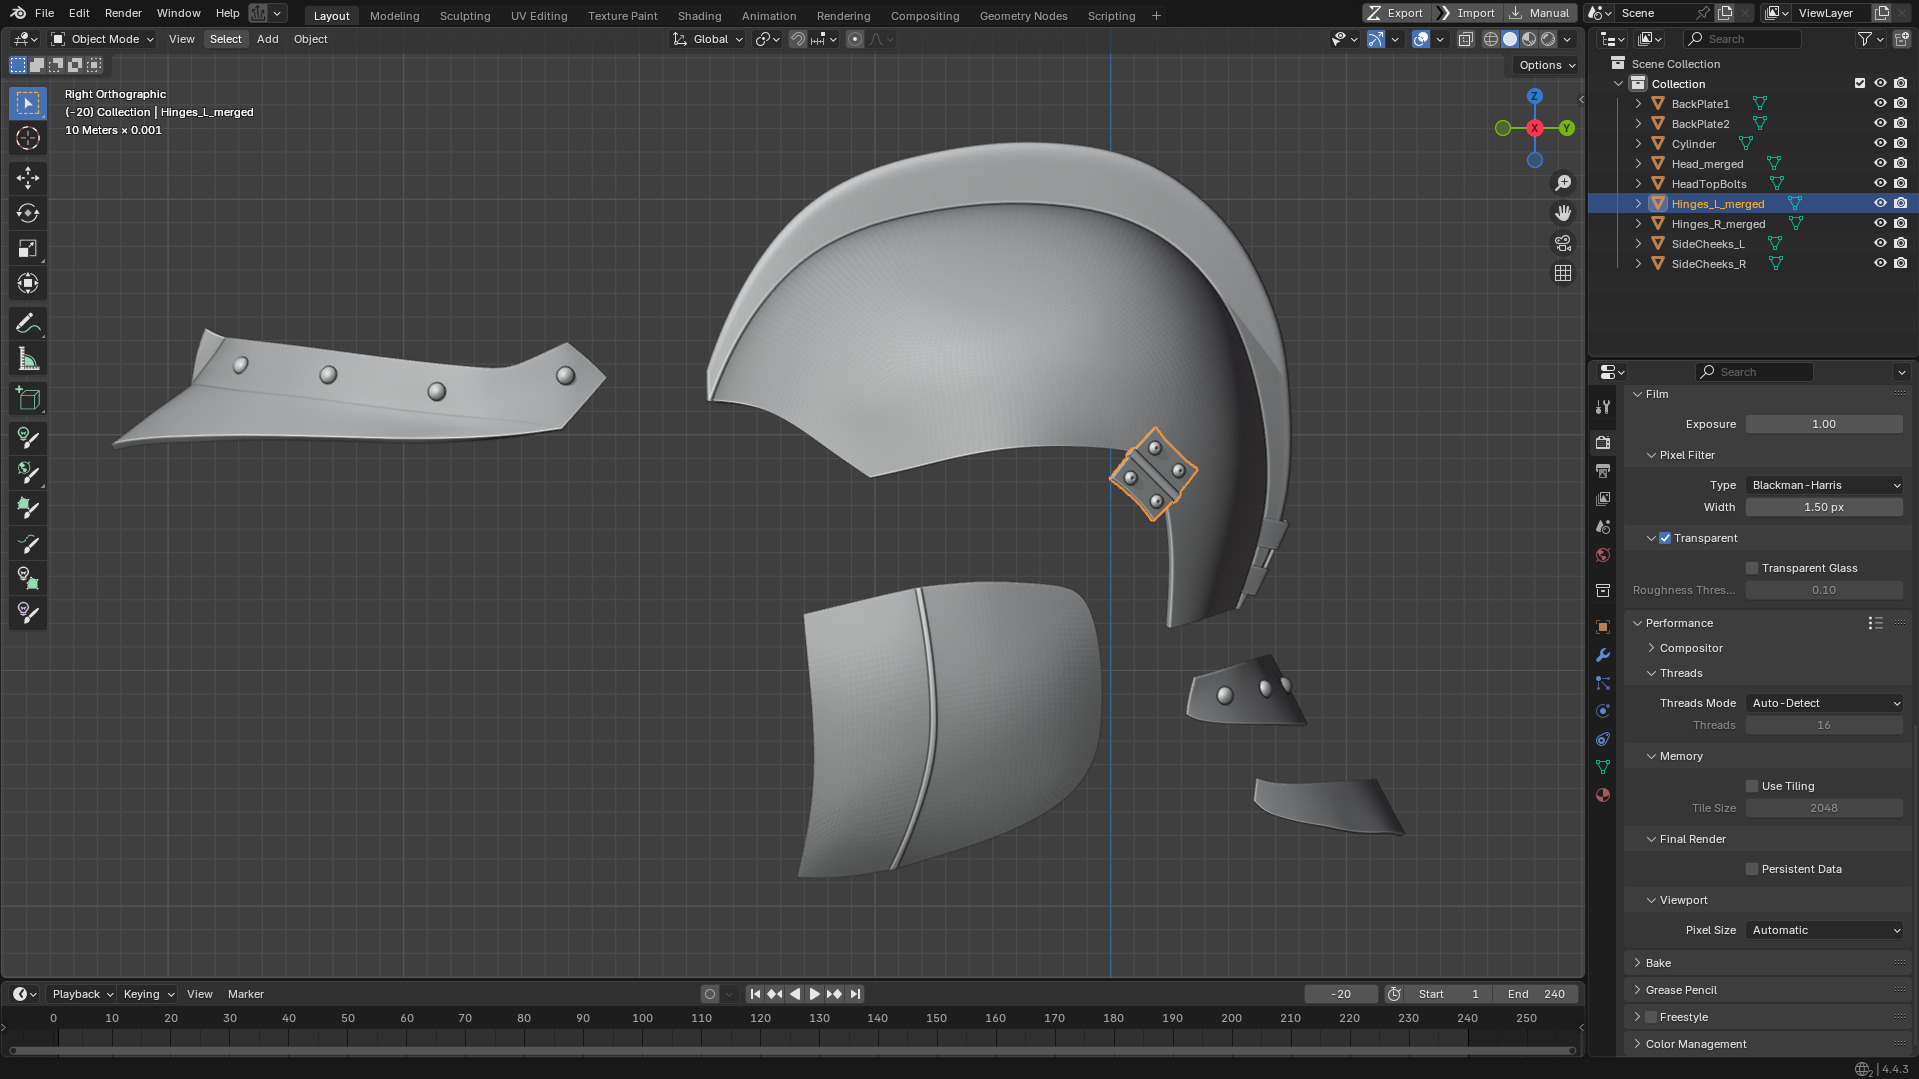Activate the Scale tool

coord(28,248)
